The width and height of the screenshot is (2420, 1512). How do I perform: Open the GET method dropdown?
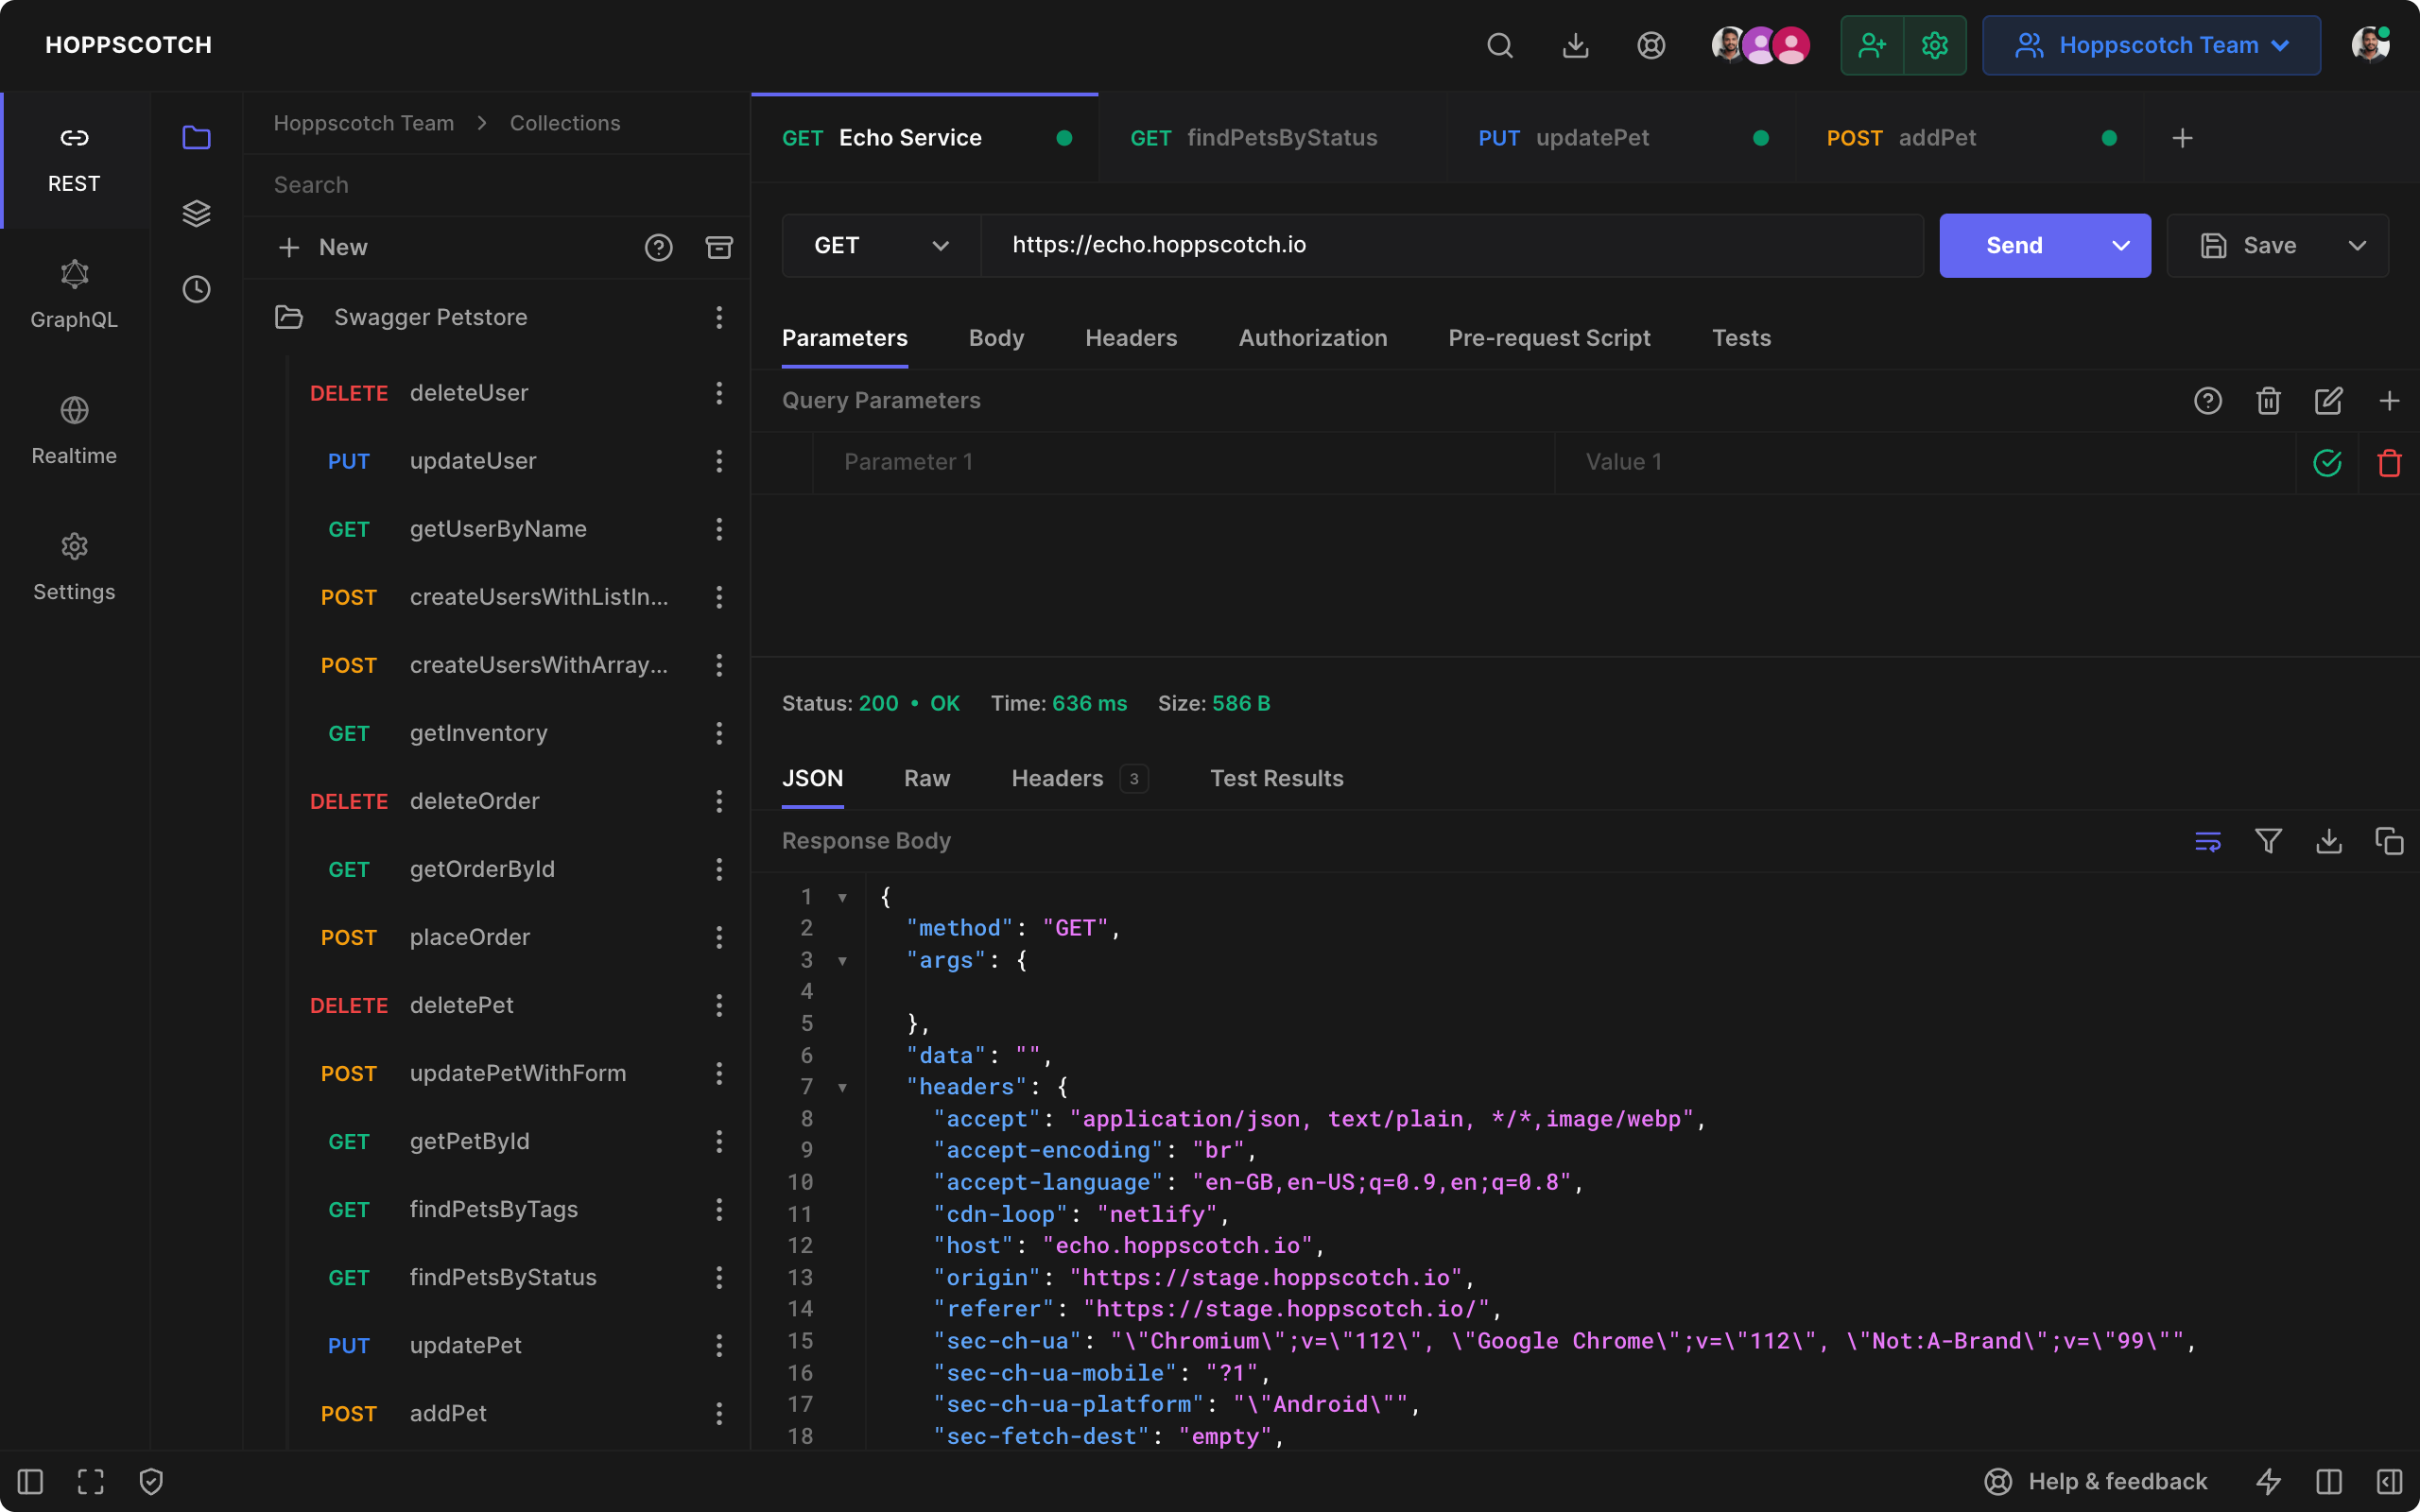coord(880,245)
